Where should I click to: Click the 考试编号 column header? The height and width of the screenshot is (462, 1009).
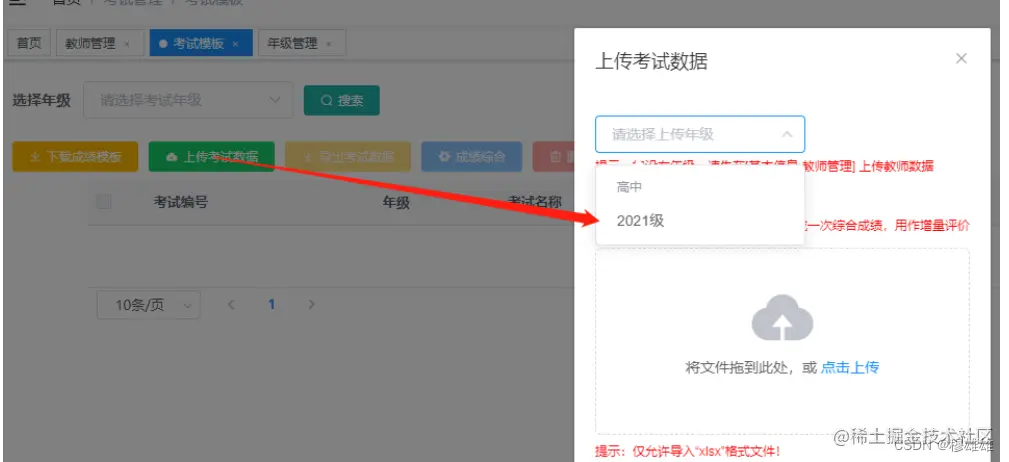coord(180,202)
